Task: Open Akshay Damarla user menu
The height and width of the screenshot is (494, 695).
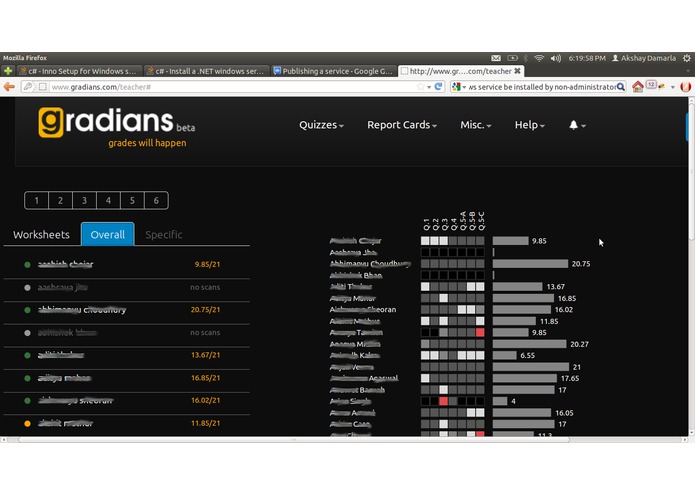Action: pos(644,58)
